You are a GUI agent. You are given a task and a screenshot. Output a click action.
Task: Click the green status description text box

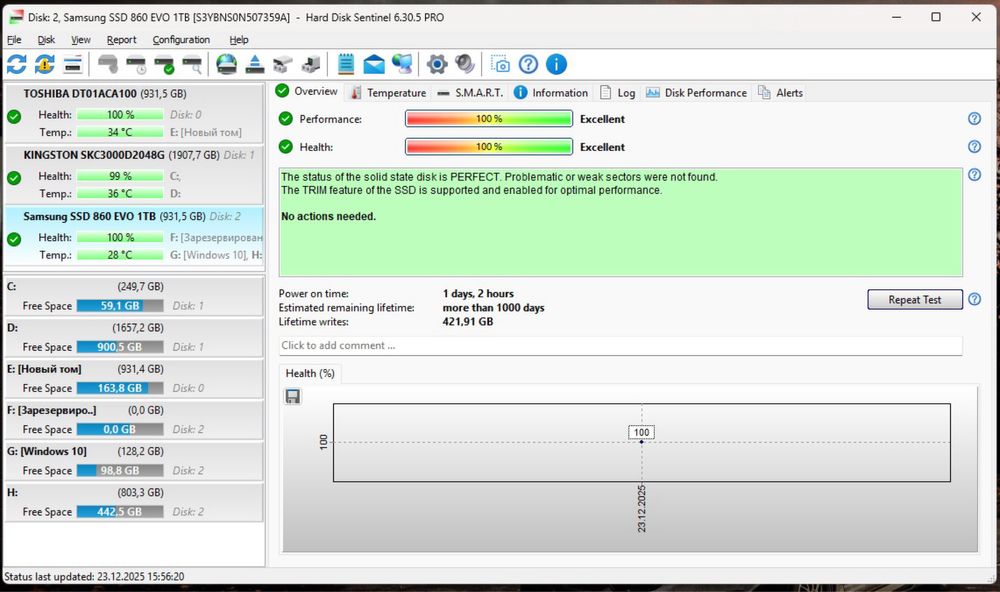[x=621, y=222]
